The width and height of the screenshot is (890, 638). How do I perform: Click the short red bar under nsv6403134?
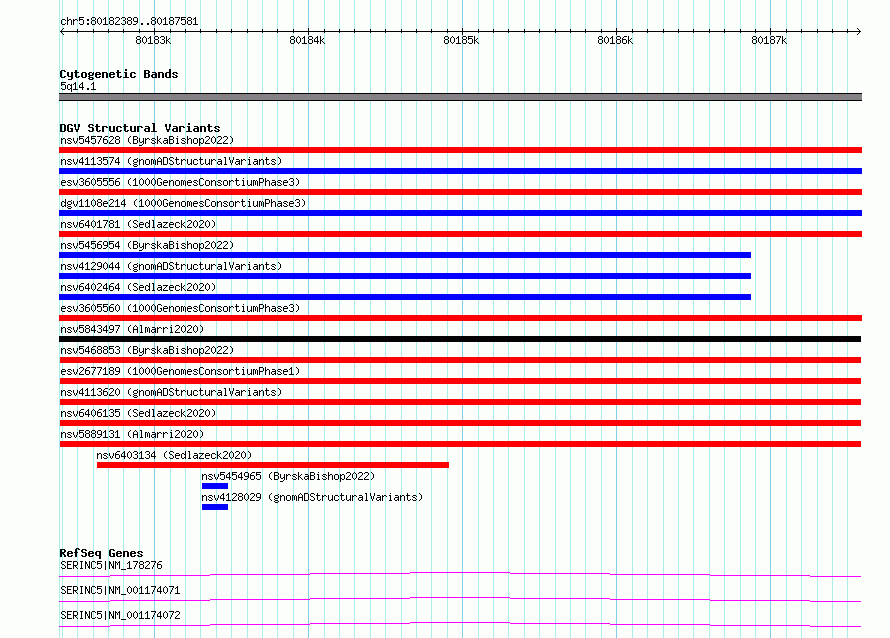272,465
